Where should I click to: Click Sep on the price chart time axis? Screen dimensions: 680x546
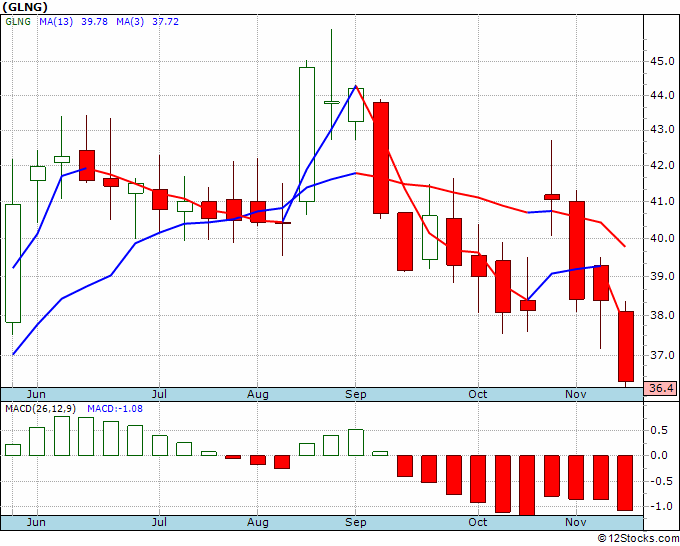coord(356,394)
